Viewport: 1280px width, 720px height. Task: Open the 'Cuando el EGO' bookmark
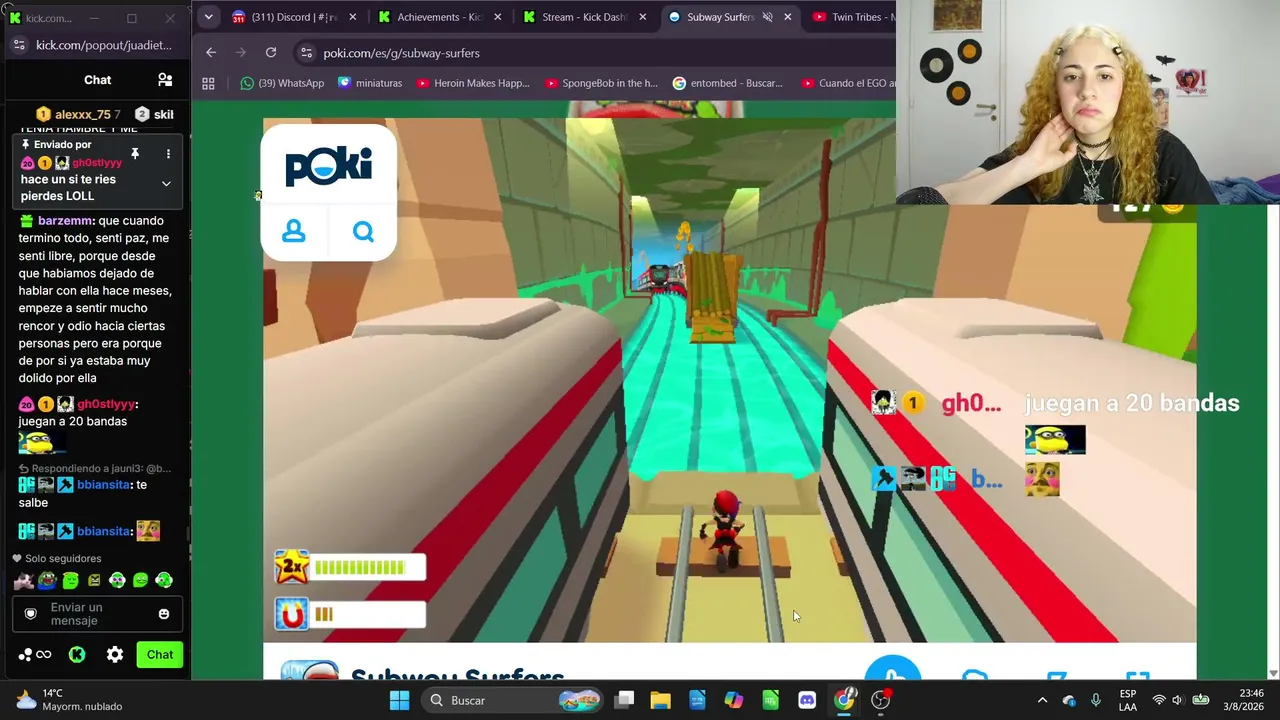tap(847, 83)
